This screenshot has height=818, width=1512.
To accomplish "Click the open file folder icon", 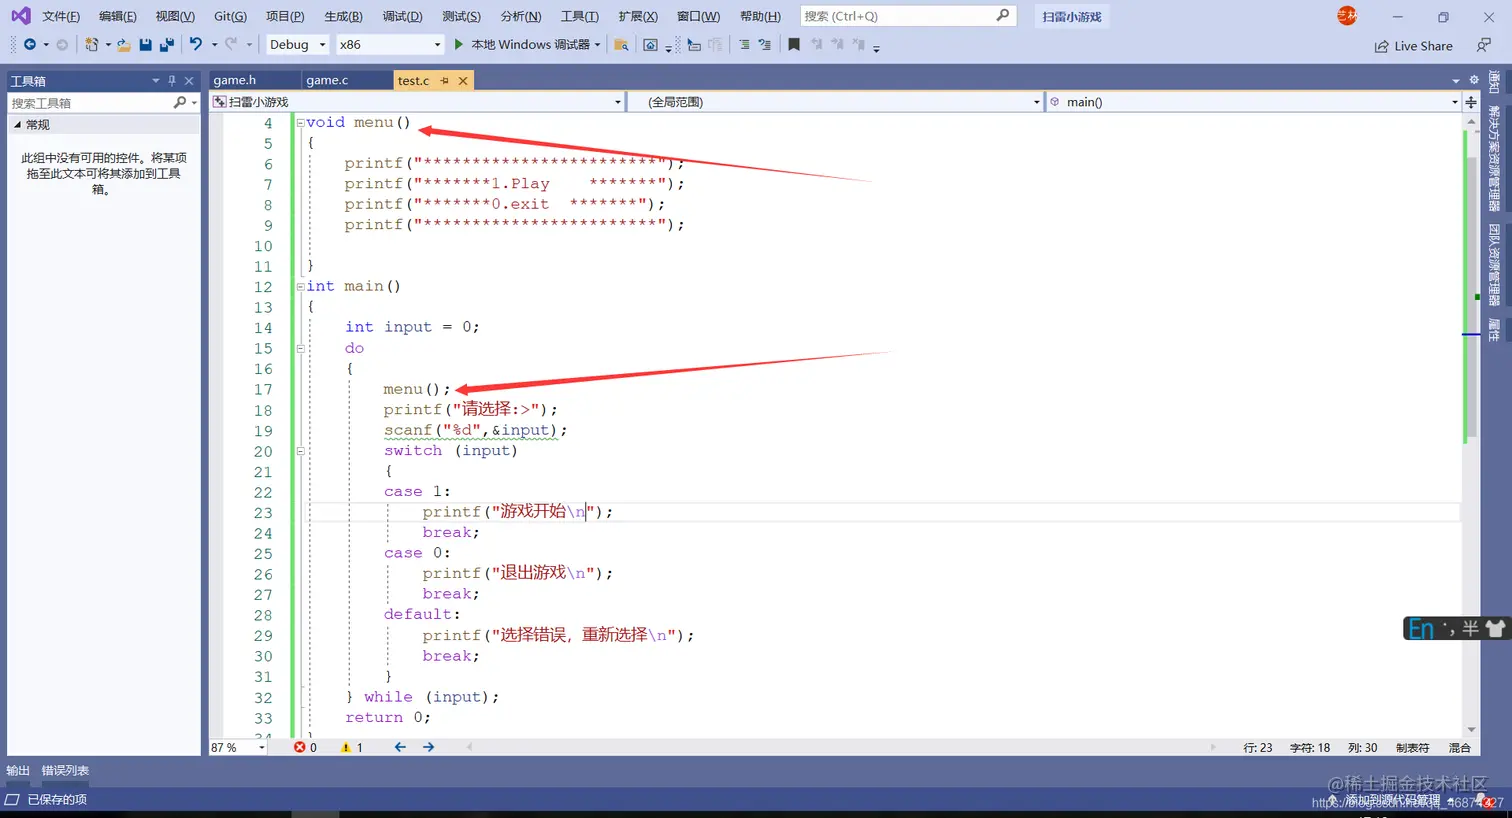I will [x=124, y=44].
